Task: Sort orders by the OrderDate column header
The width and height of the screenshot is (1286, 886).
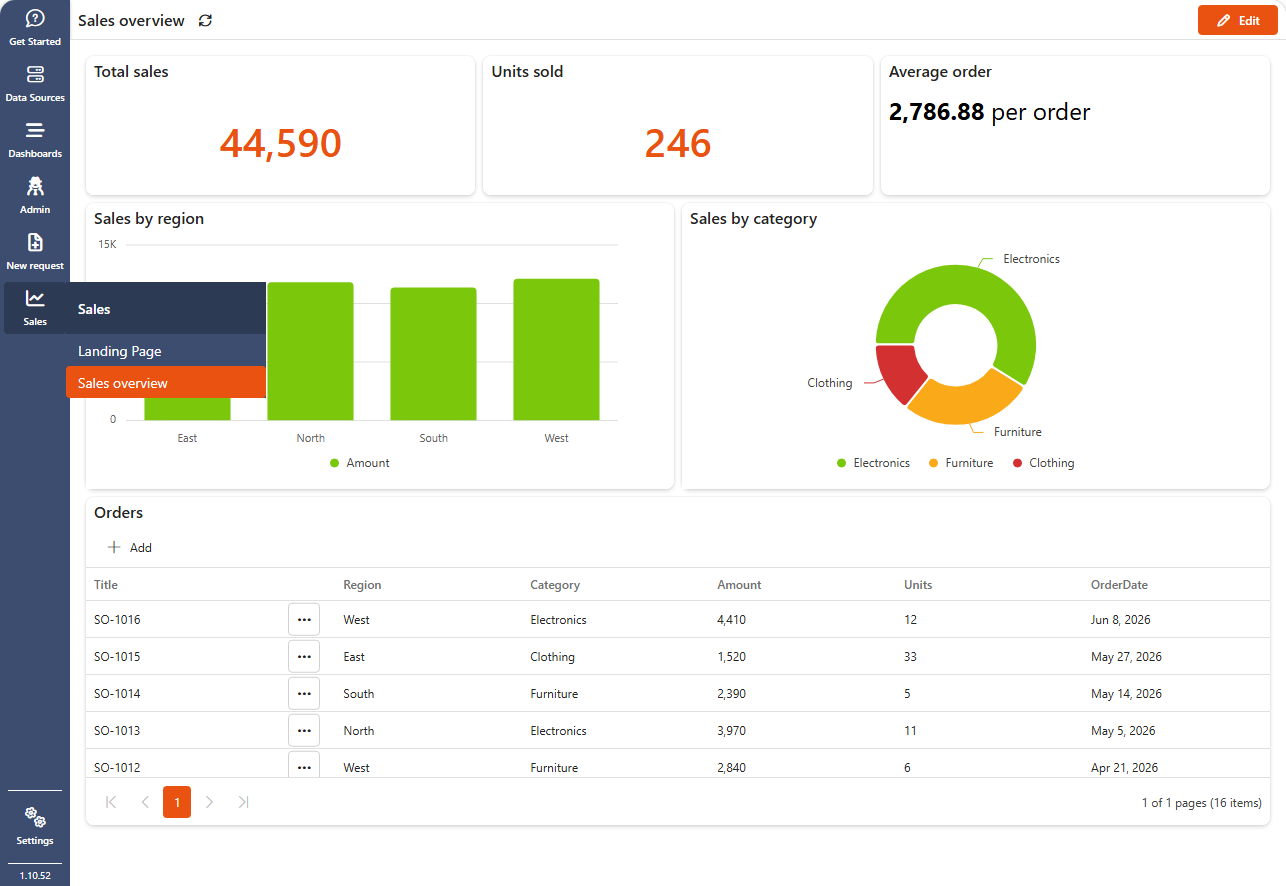Action: [1119, 585]
